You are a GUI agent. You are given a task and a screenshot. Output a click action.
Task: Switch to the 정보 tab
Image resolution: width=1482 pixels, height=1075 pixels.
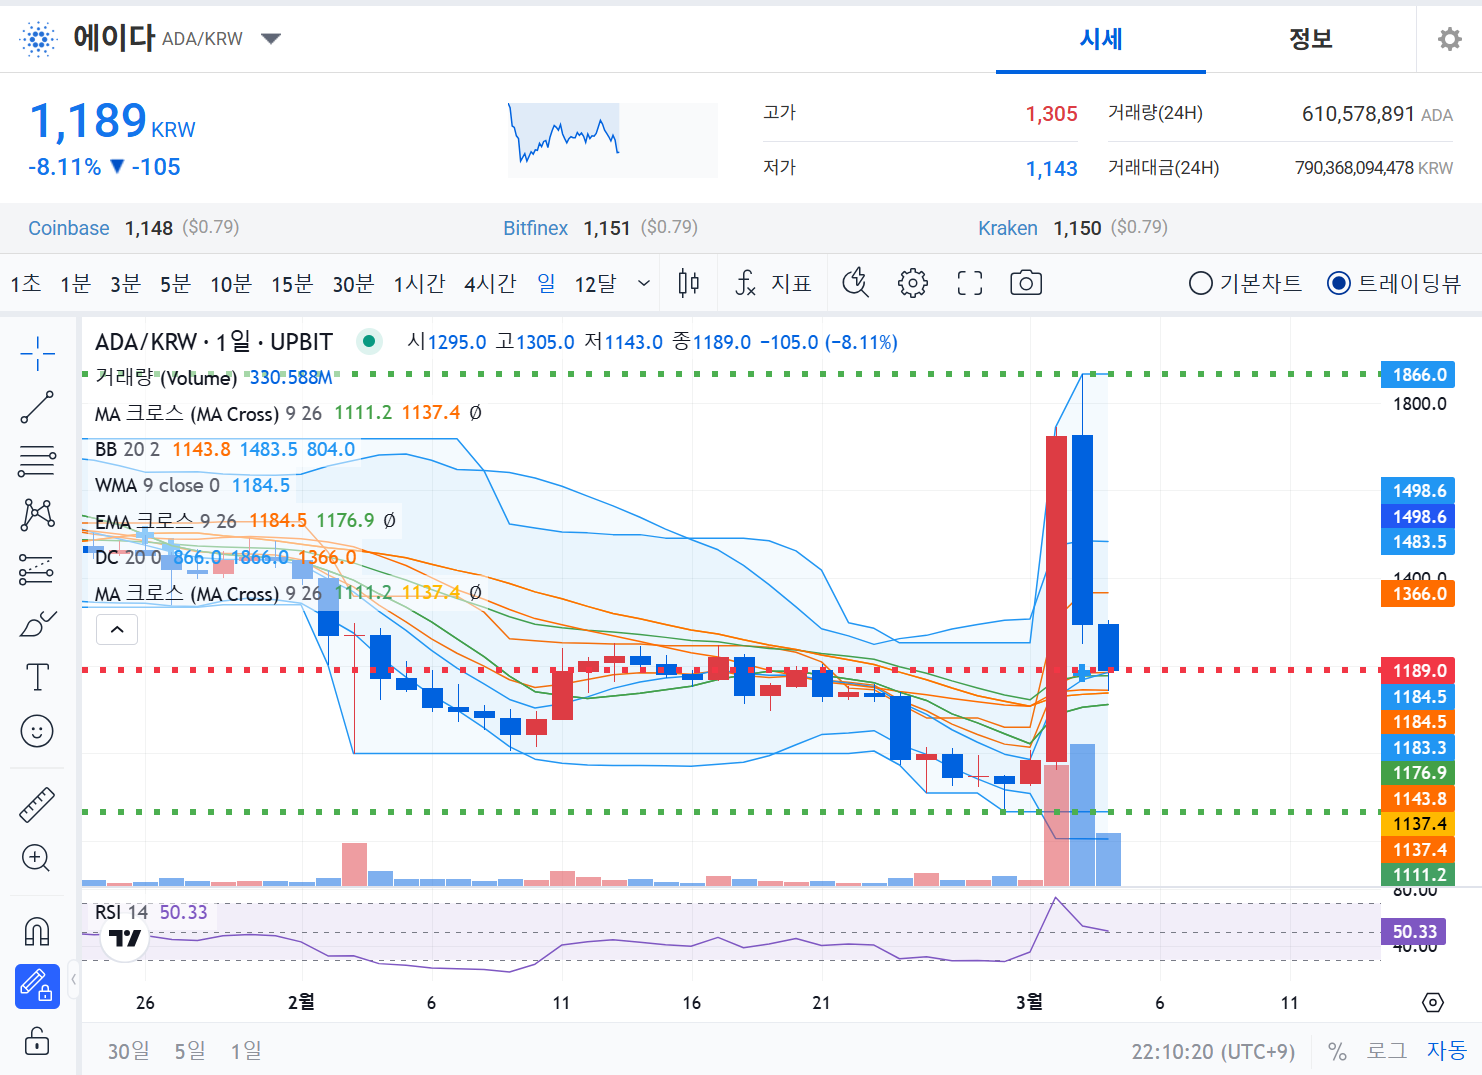(x=1310, y=39)
